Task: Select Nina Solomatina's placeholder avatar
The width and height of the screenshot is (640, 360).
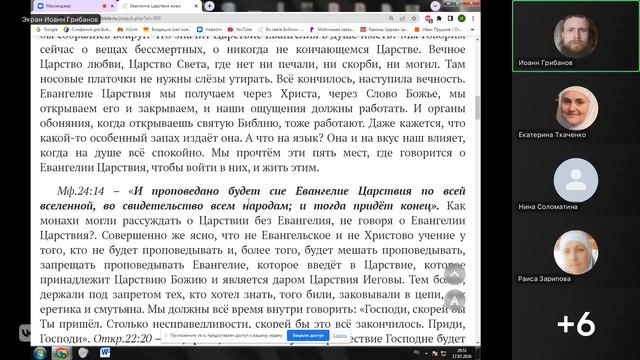Action: point(576,180)
